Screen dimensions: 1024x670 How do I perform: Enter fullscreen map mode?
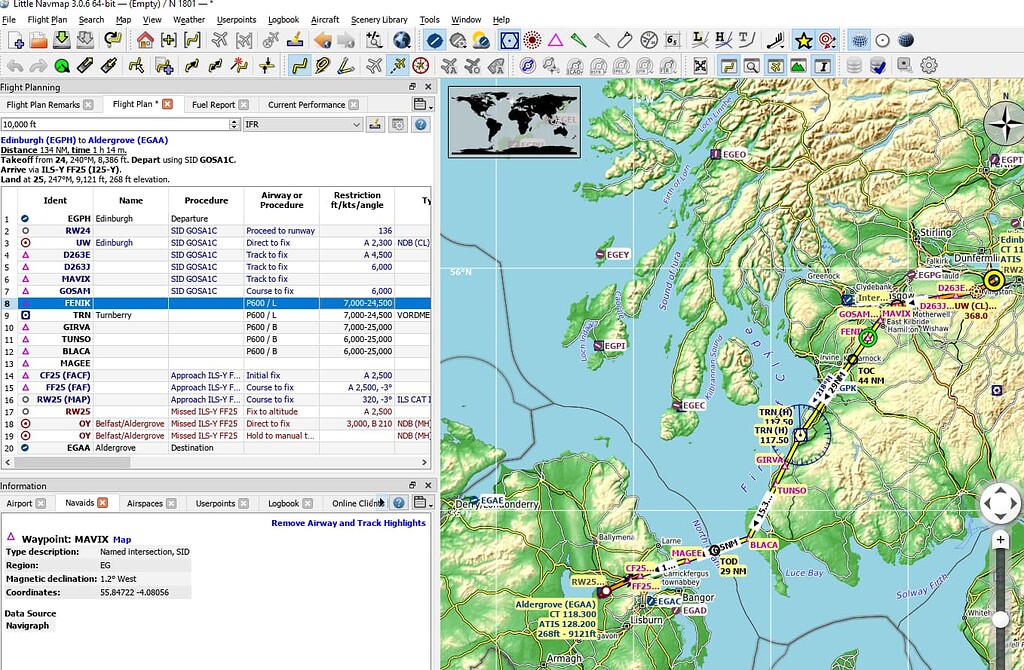(x=700, y=64)
